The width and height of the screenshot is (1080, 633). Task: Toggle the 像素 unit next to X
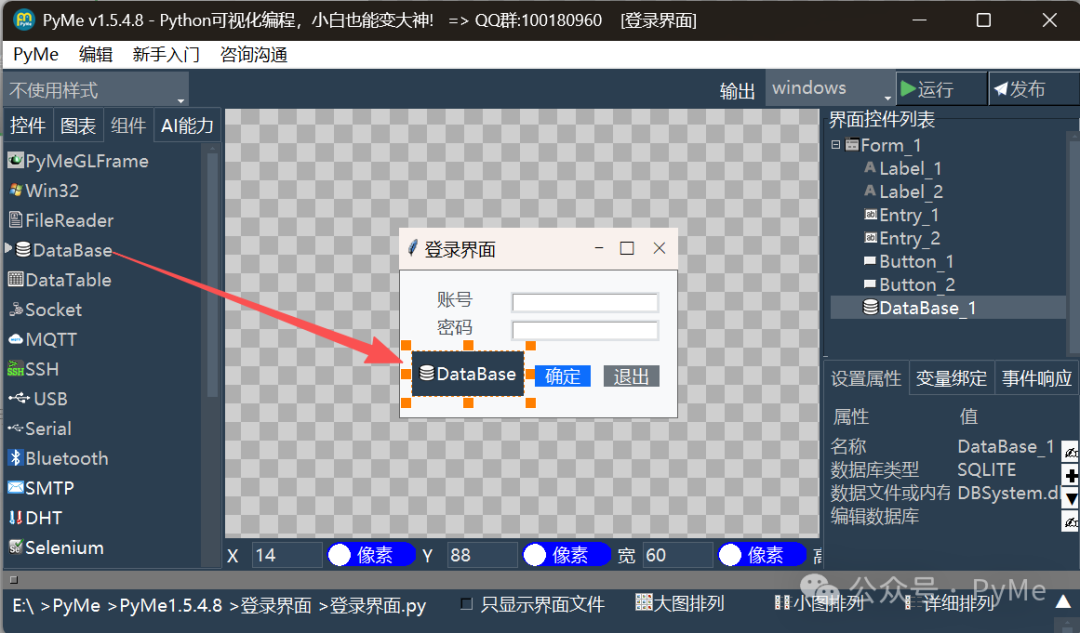pos(371,554)
